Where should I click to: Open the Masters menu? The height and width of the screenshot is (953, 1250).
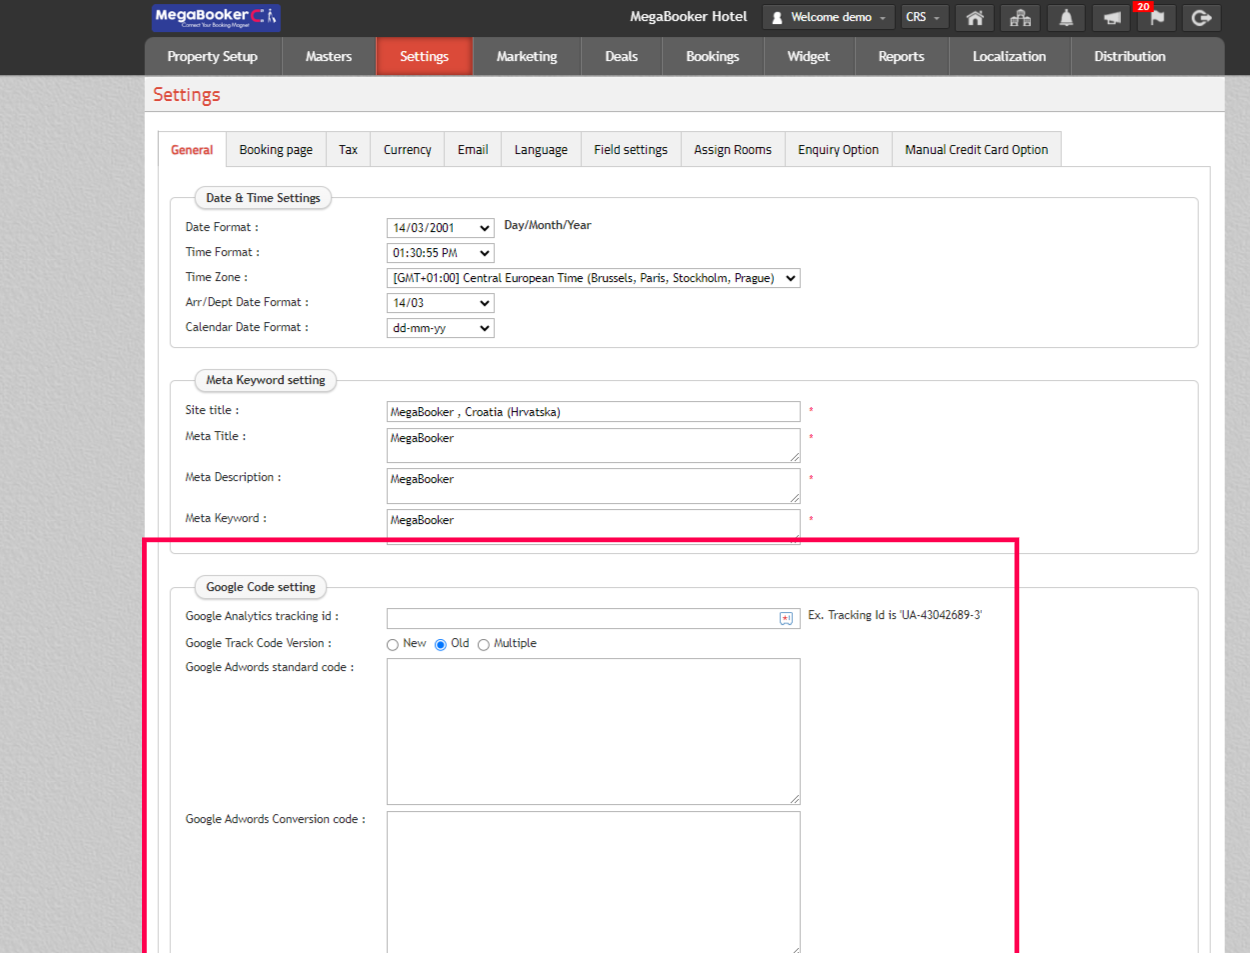point(329,57)
